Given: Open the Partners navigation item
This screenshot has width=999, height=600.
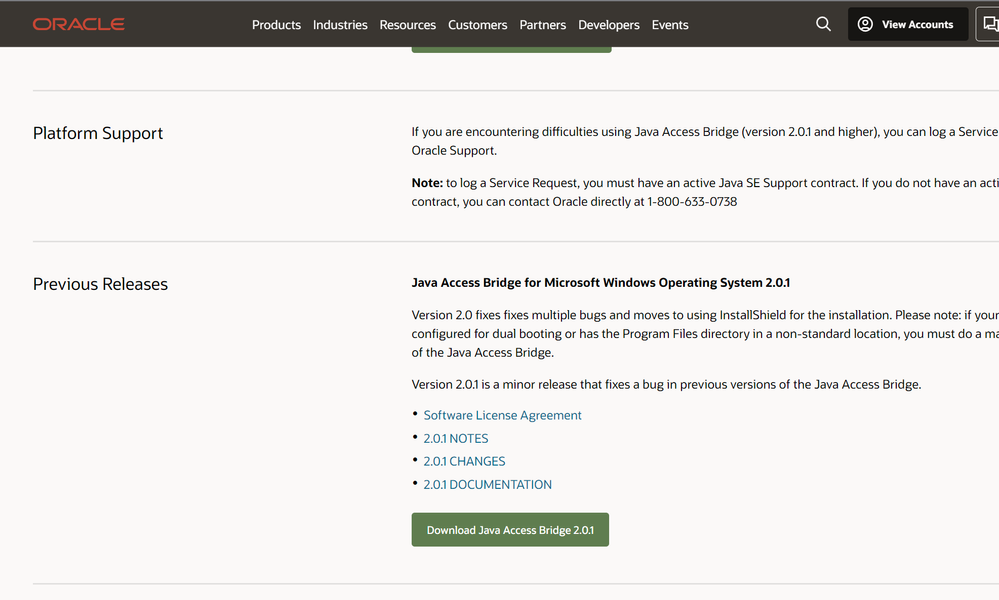Looking at the screenshot, I should point(542,25).
